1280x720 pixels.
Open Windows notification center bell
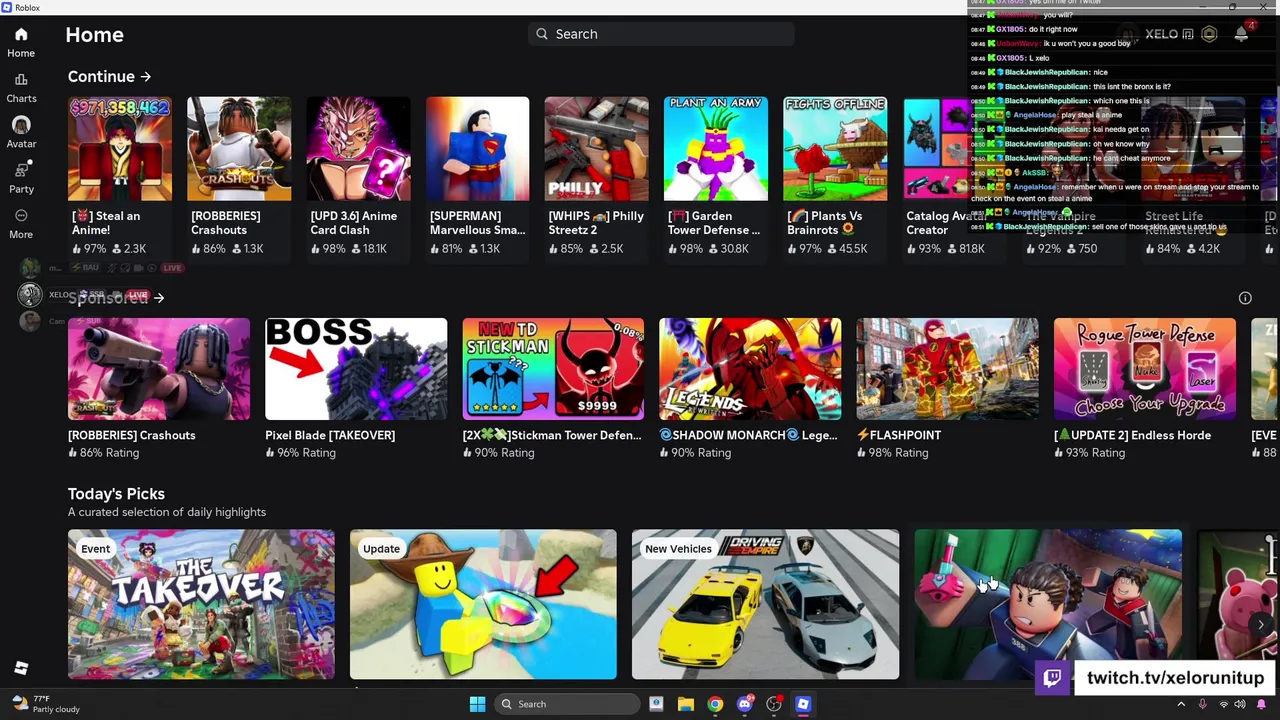1262,704
